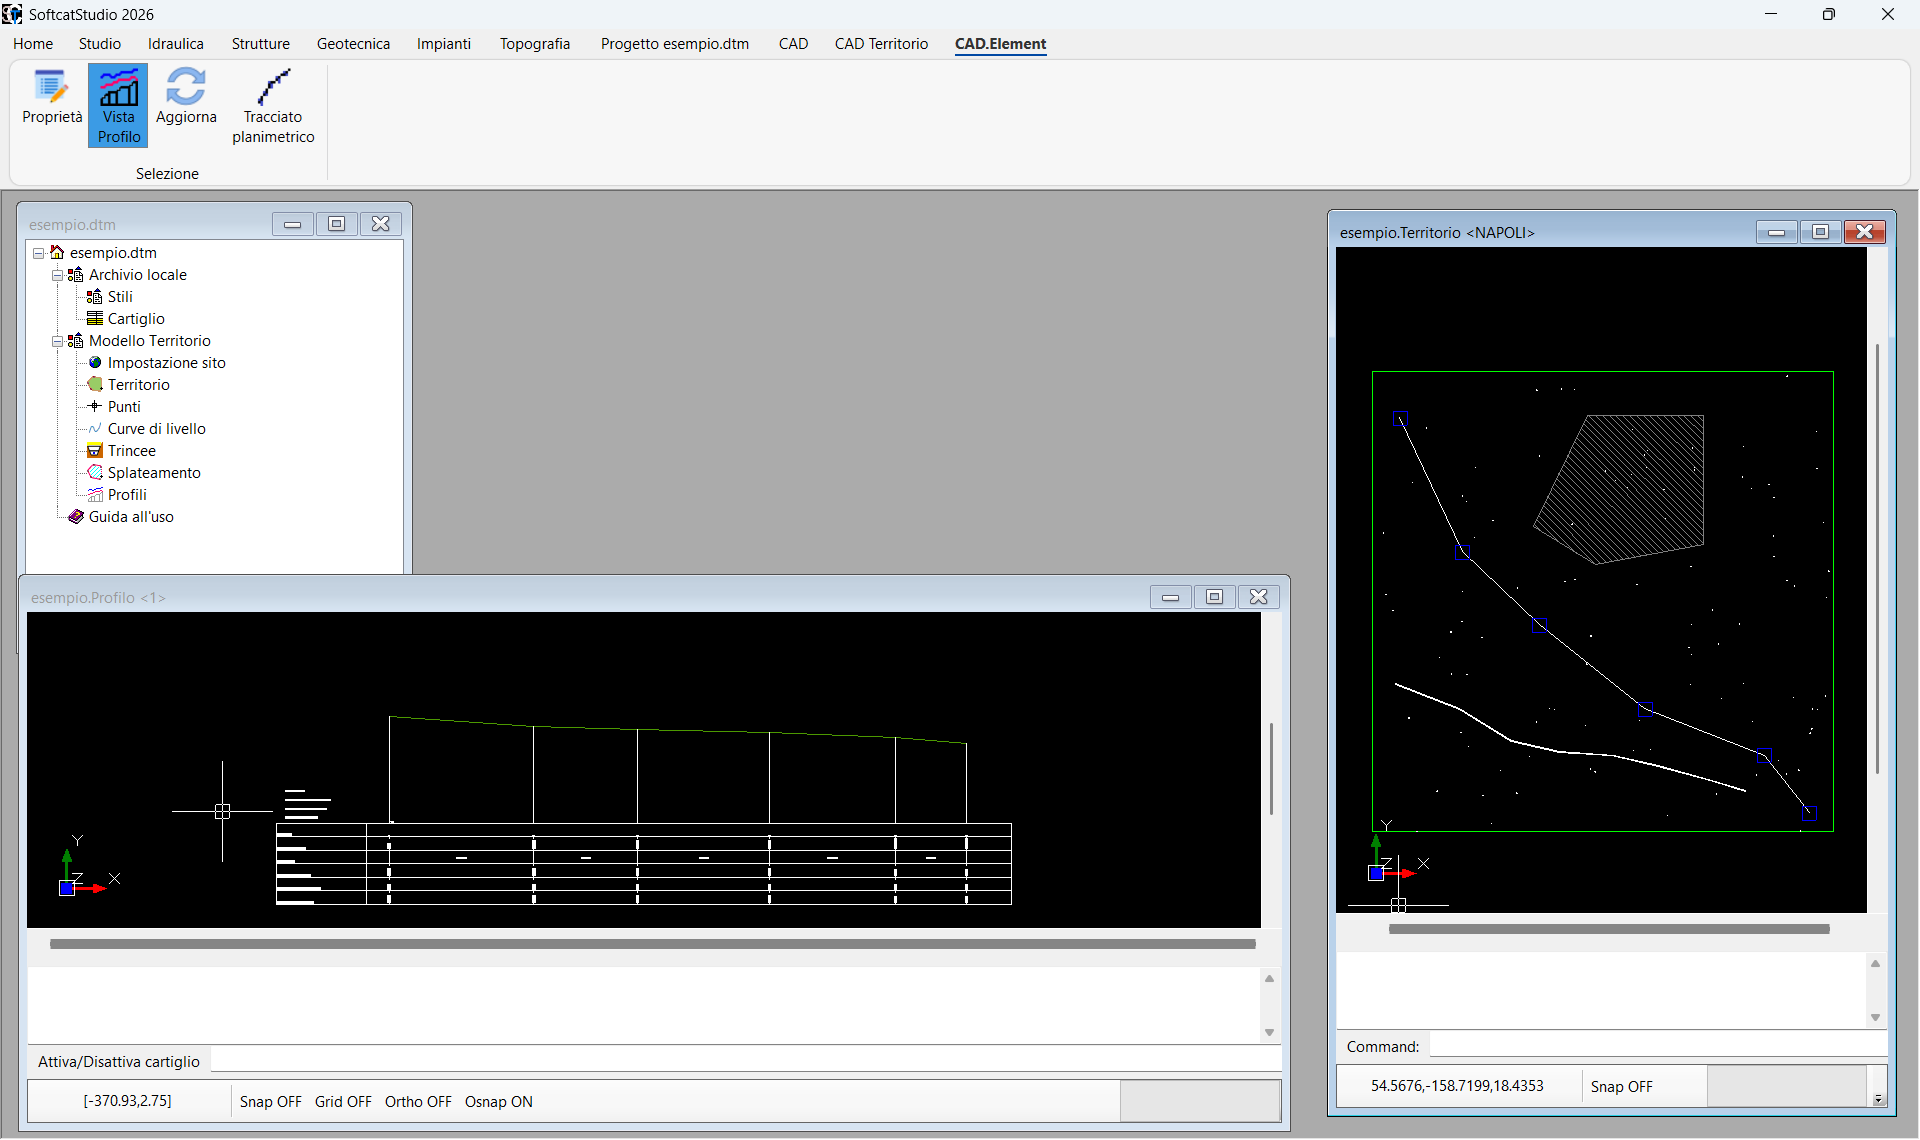This screenshot has height=1140, width=1920.
Task: Open the Idraulica tab
Action: point(176,44)
